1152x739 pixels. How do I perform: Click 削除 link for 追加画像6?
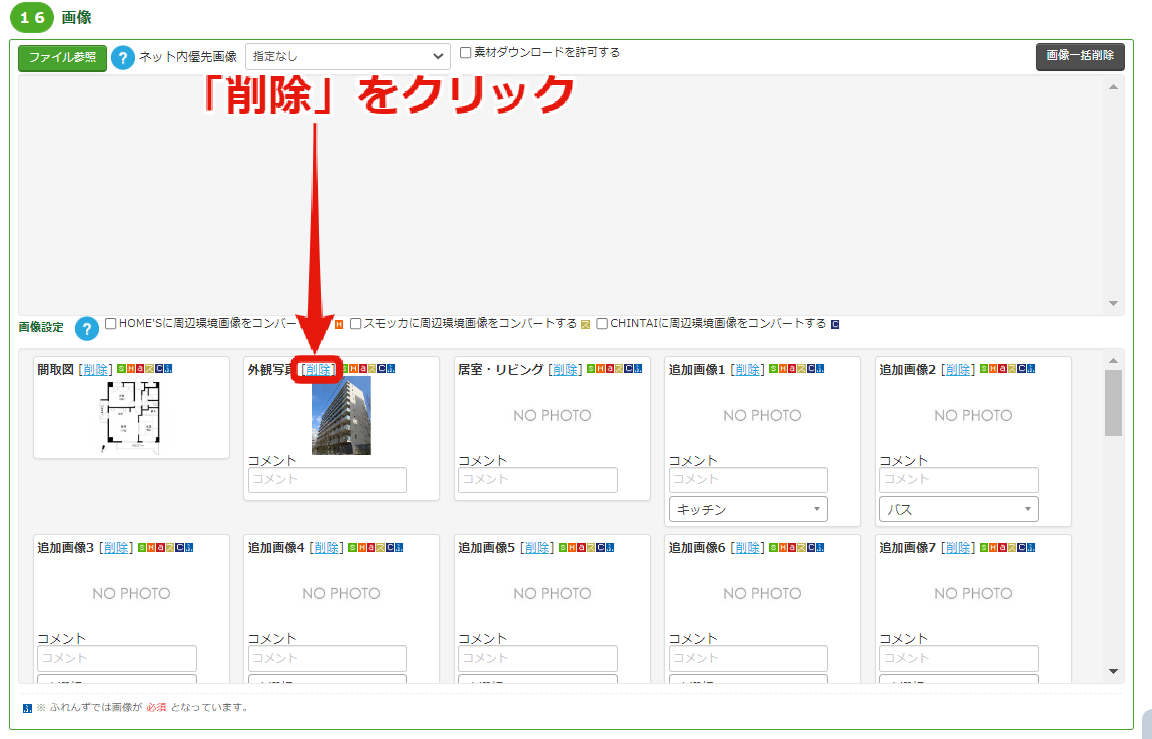(748, 548)
